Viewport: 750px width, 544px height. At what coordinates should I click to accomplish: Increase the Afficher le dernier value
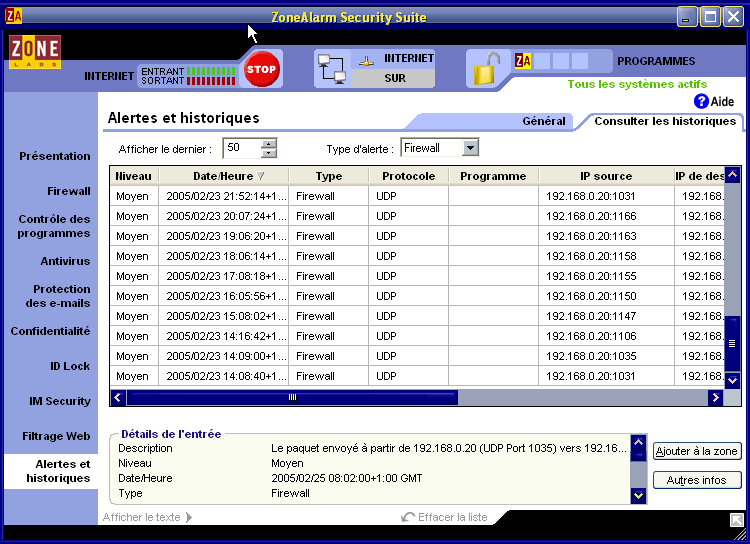269,144
